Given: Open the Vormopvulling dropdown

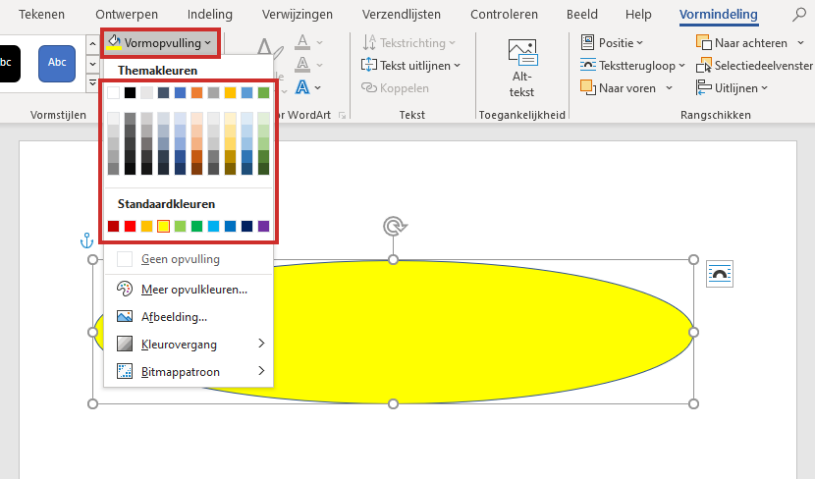Looking at the screenshot, I should click(160, 43).
